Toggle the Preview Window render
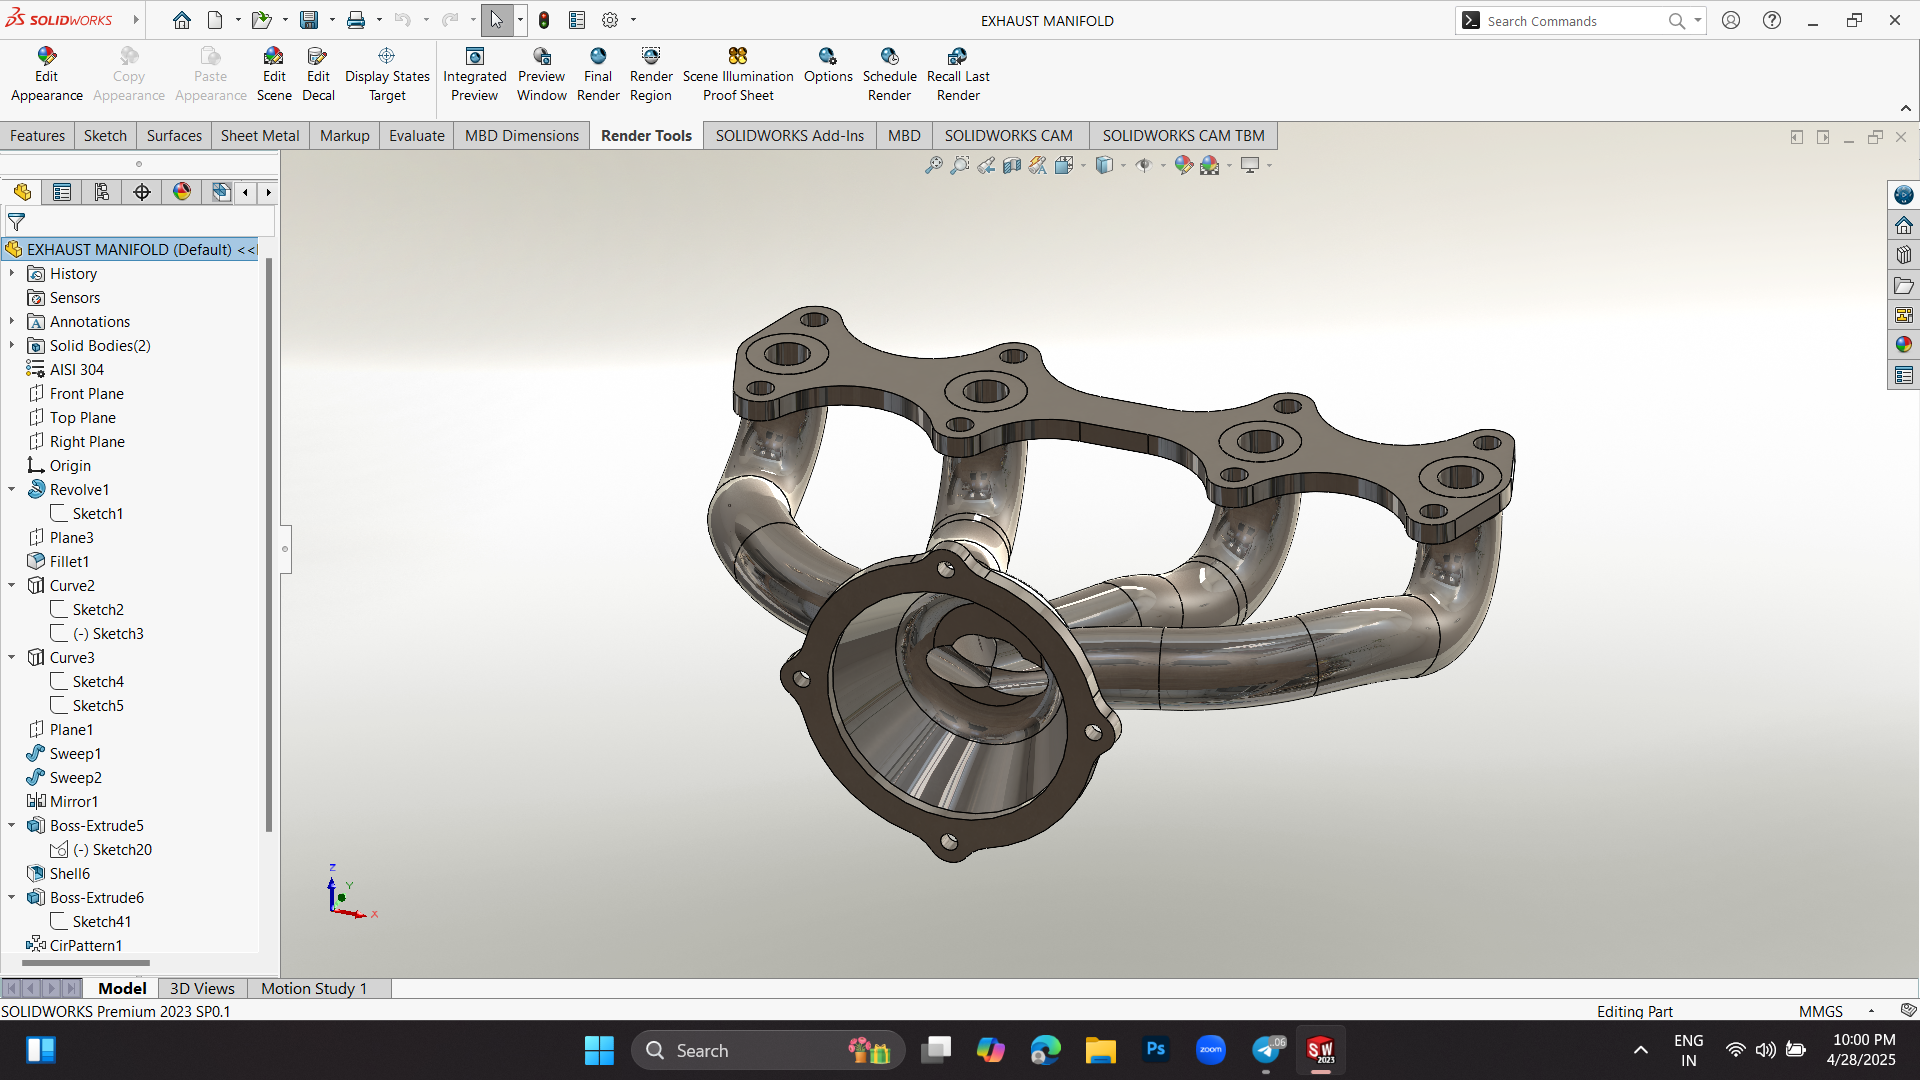Screen dimensions: 1920x1080 click(541, 56)
